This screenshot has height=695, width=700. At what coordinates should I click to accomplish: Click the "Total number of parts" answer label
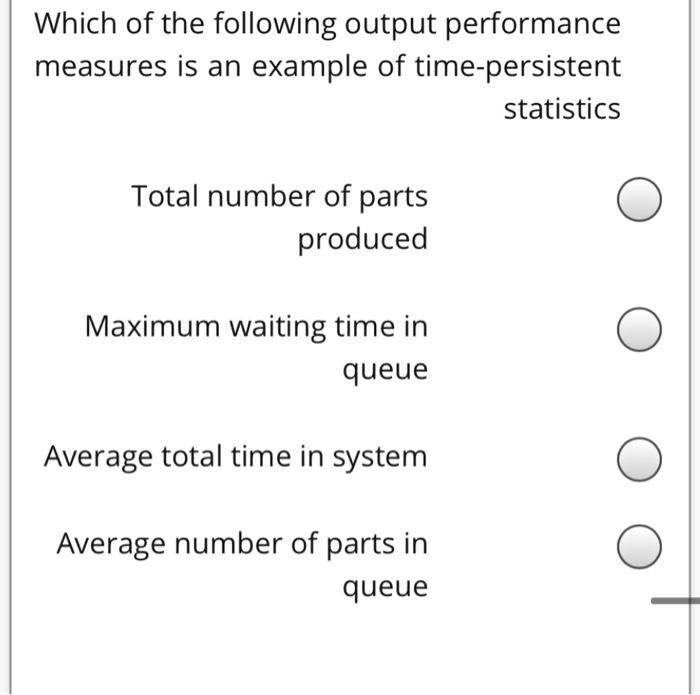279,197
